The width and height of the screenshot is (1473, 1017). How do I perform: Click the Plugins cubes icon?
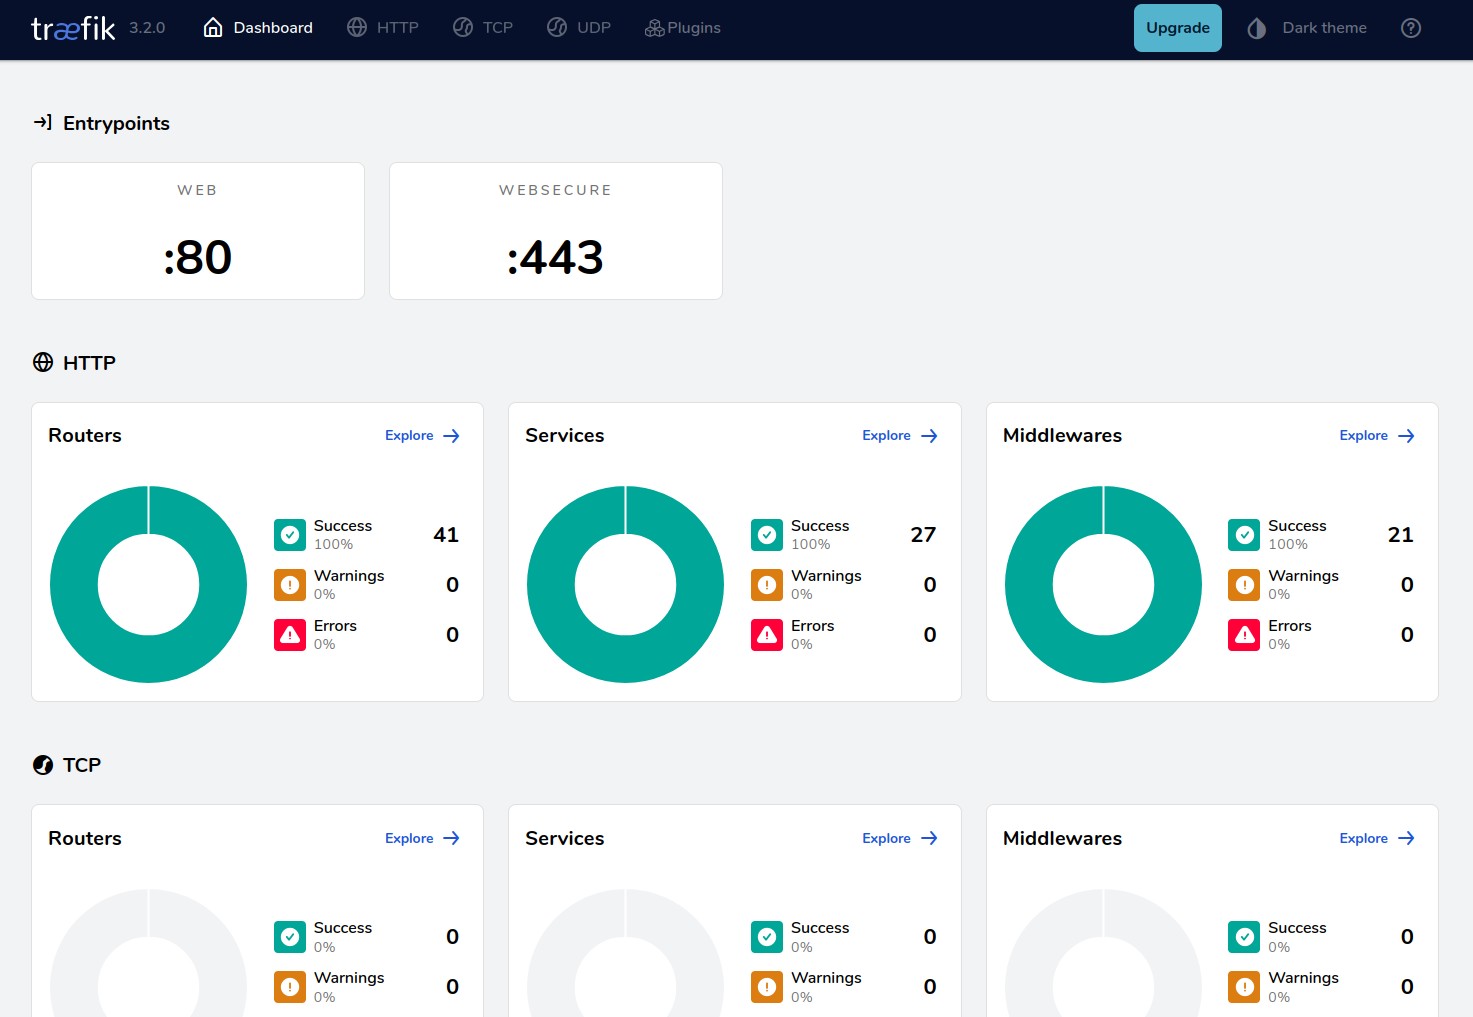[655, 28]
